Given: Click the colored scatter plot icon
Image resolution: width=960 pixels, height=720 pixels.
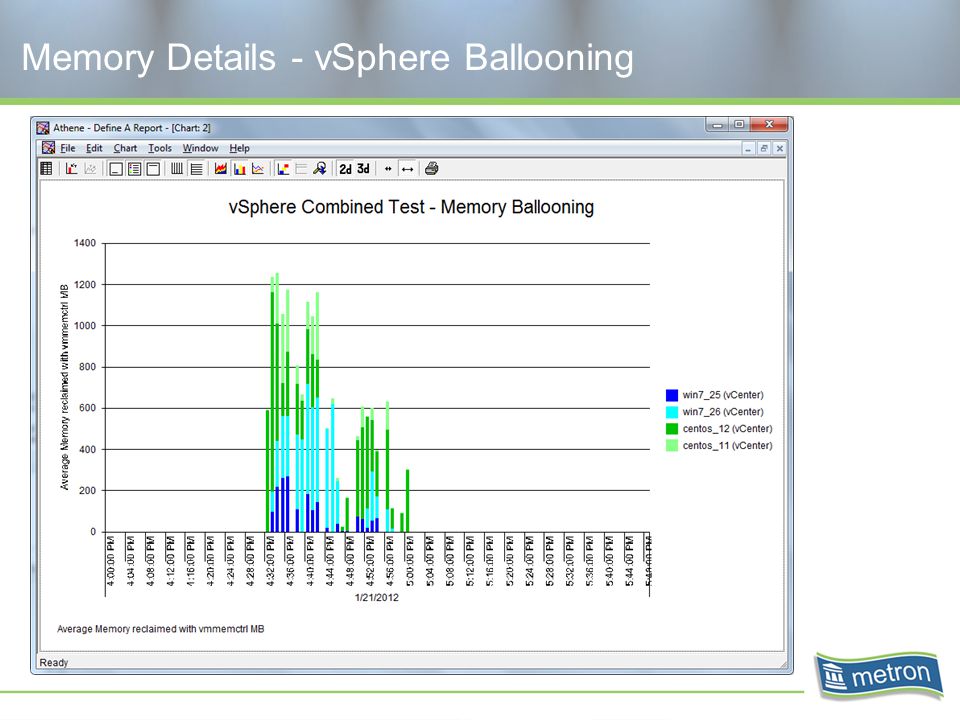Looking at the screenshot, I should click(x=283, y=168).
